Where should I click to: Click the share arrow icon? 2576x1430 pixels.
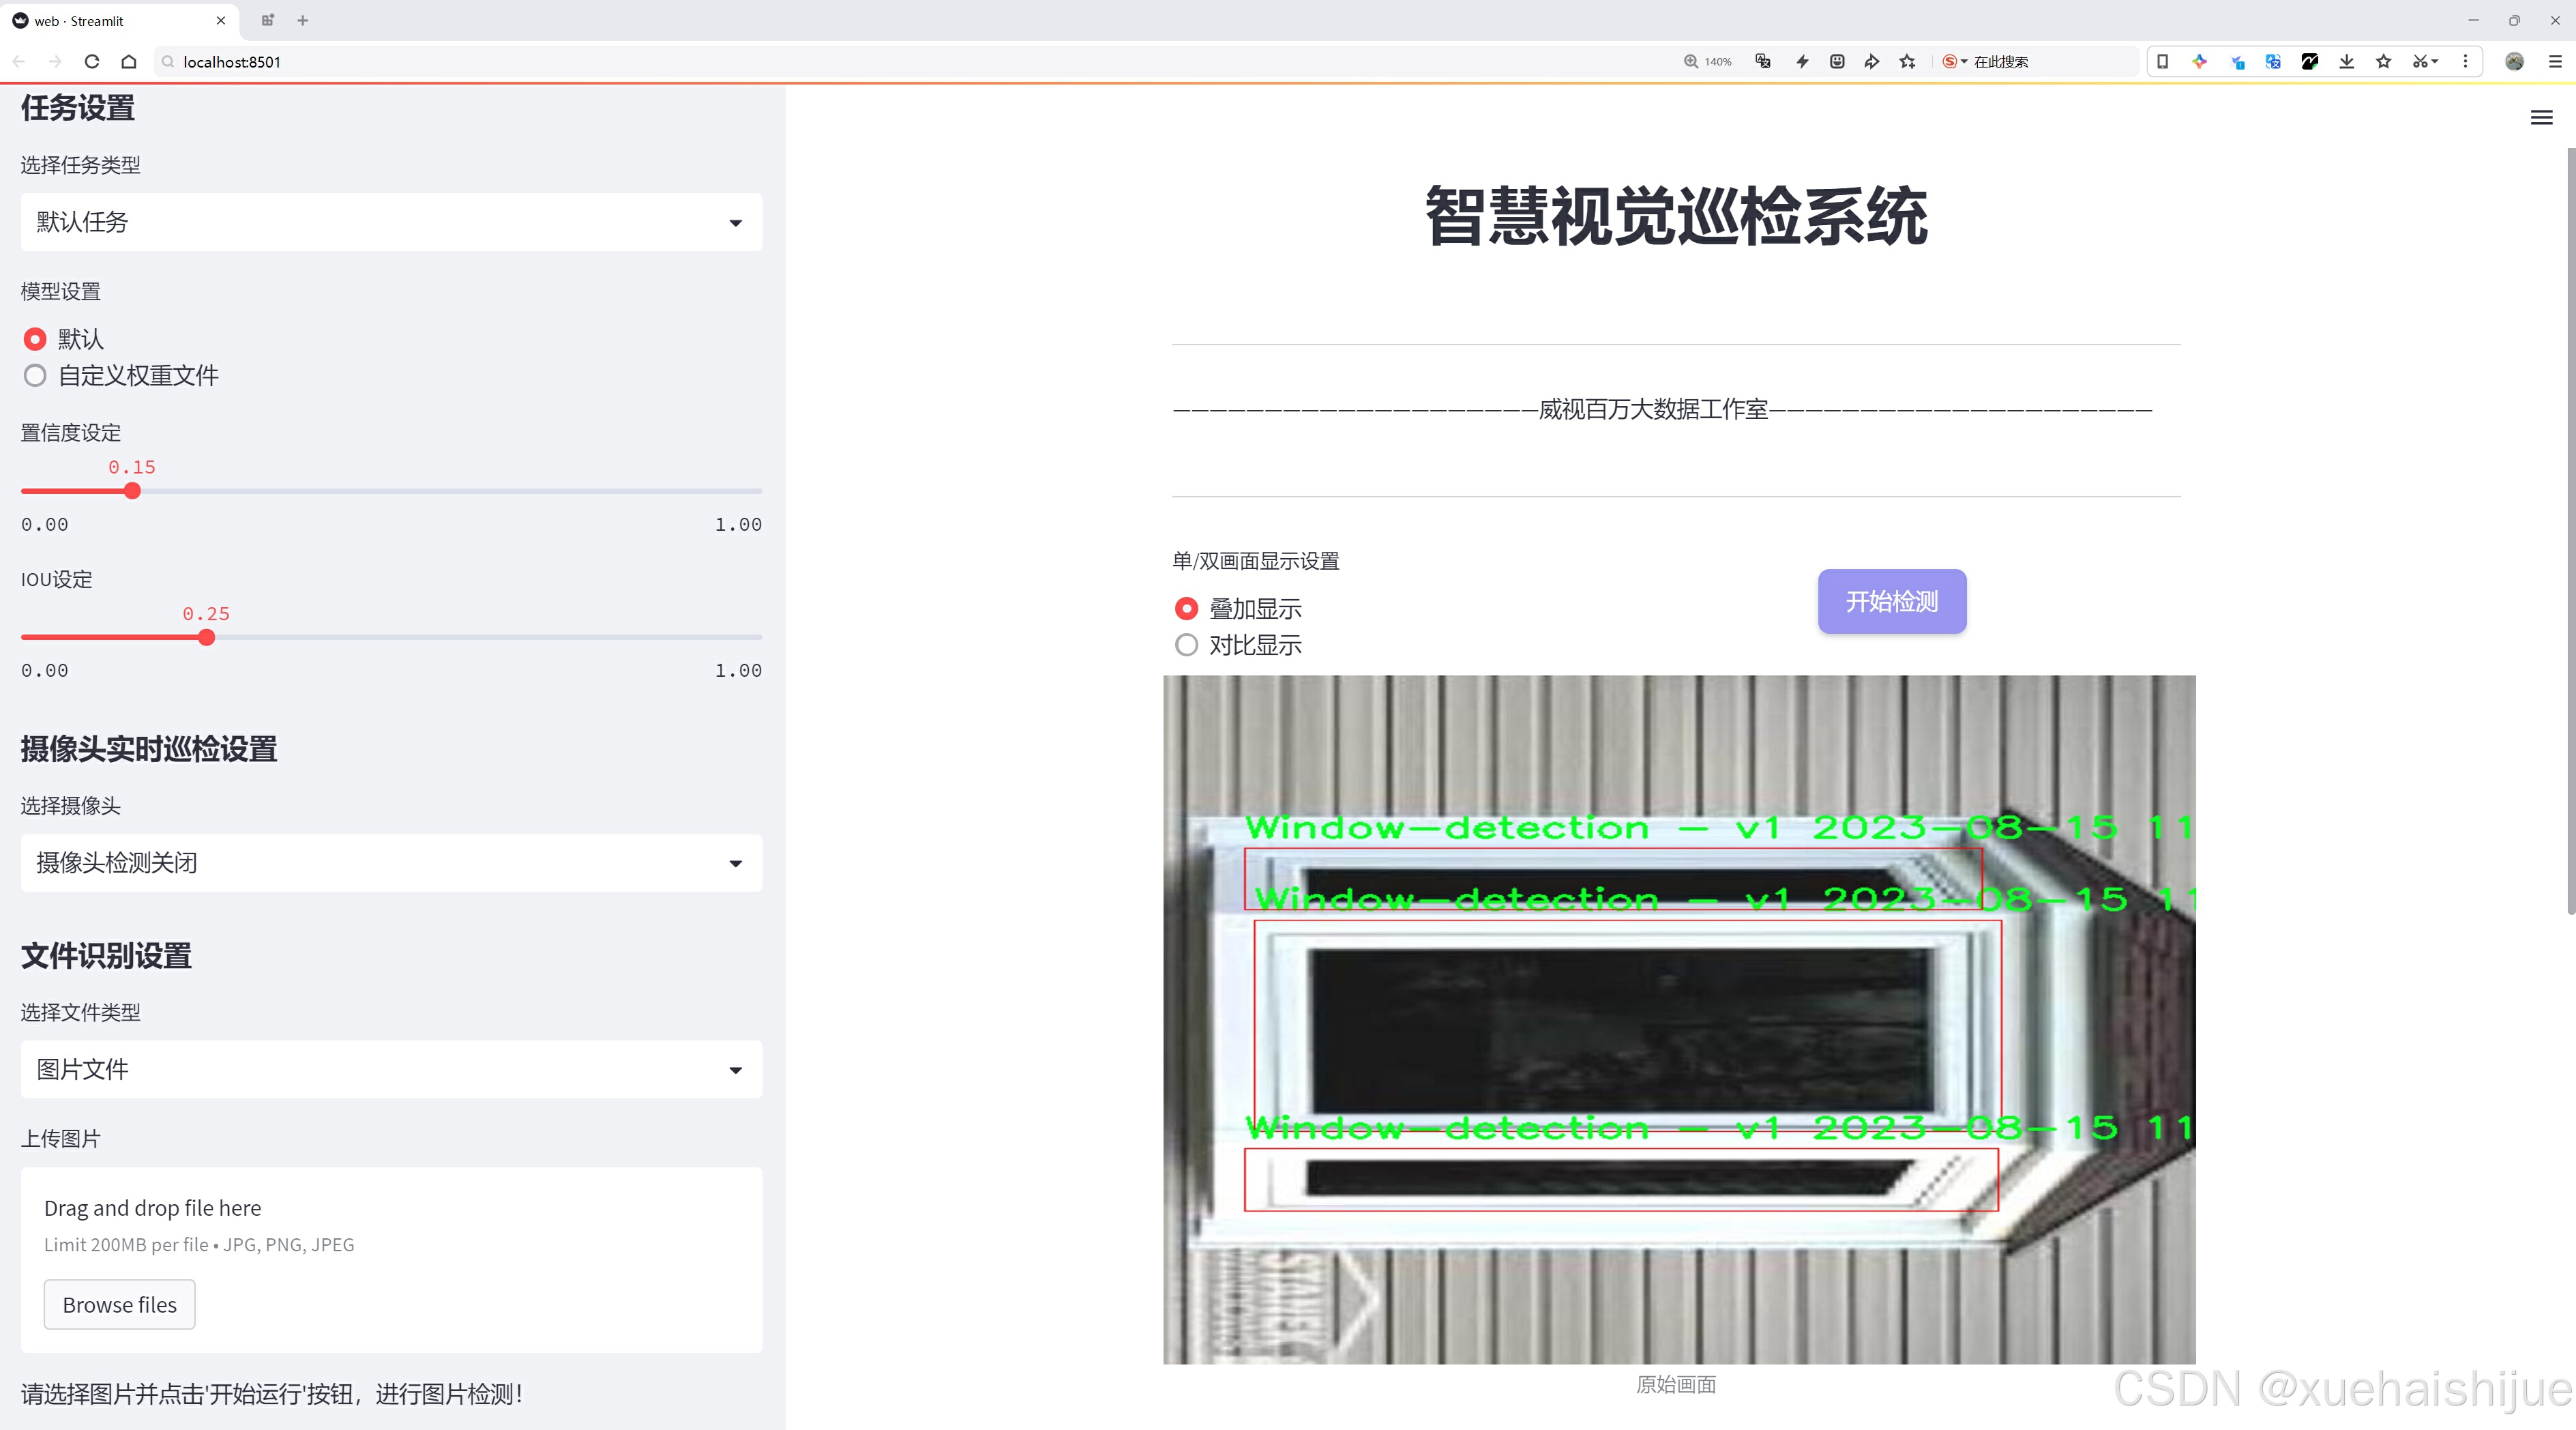pos(1872,61)
